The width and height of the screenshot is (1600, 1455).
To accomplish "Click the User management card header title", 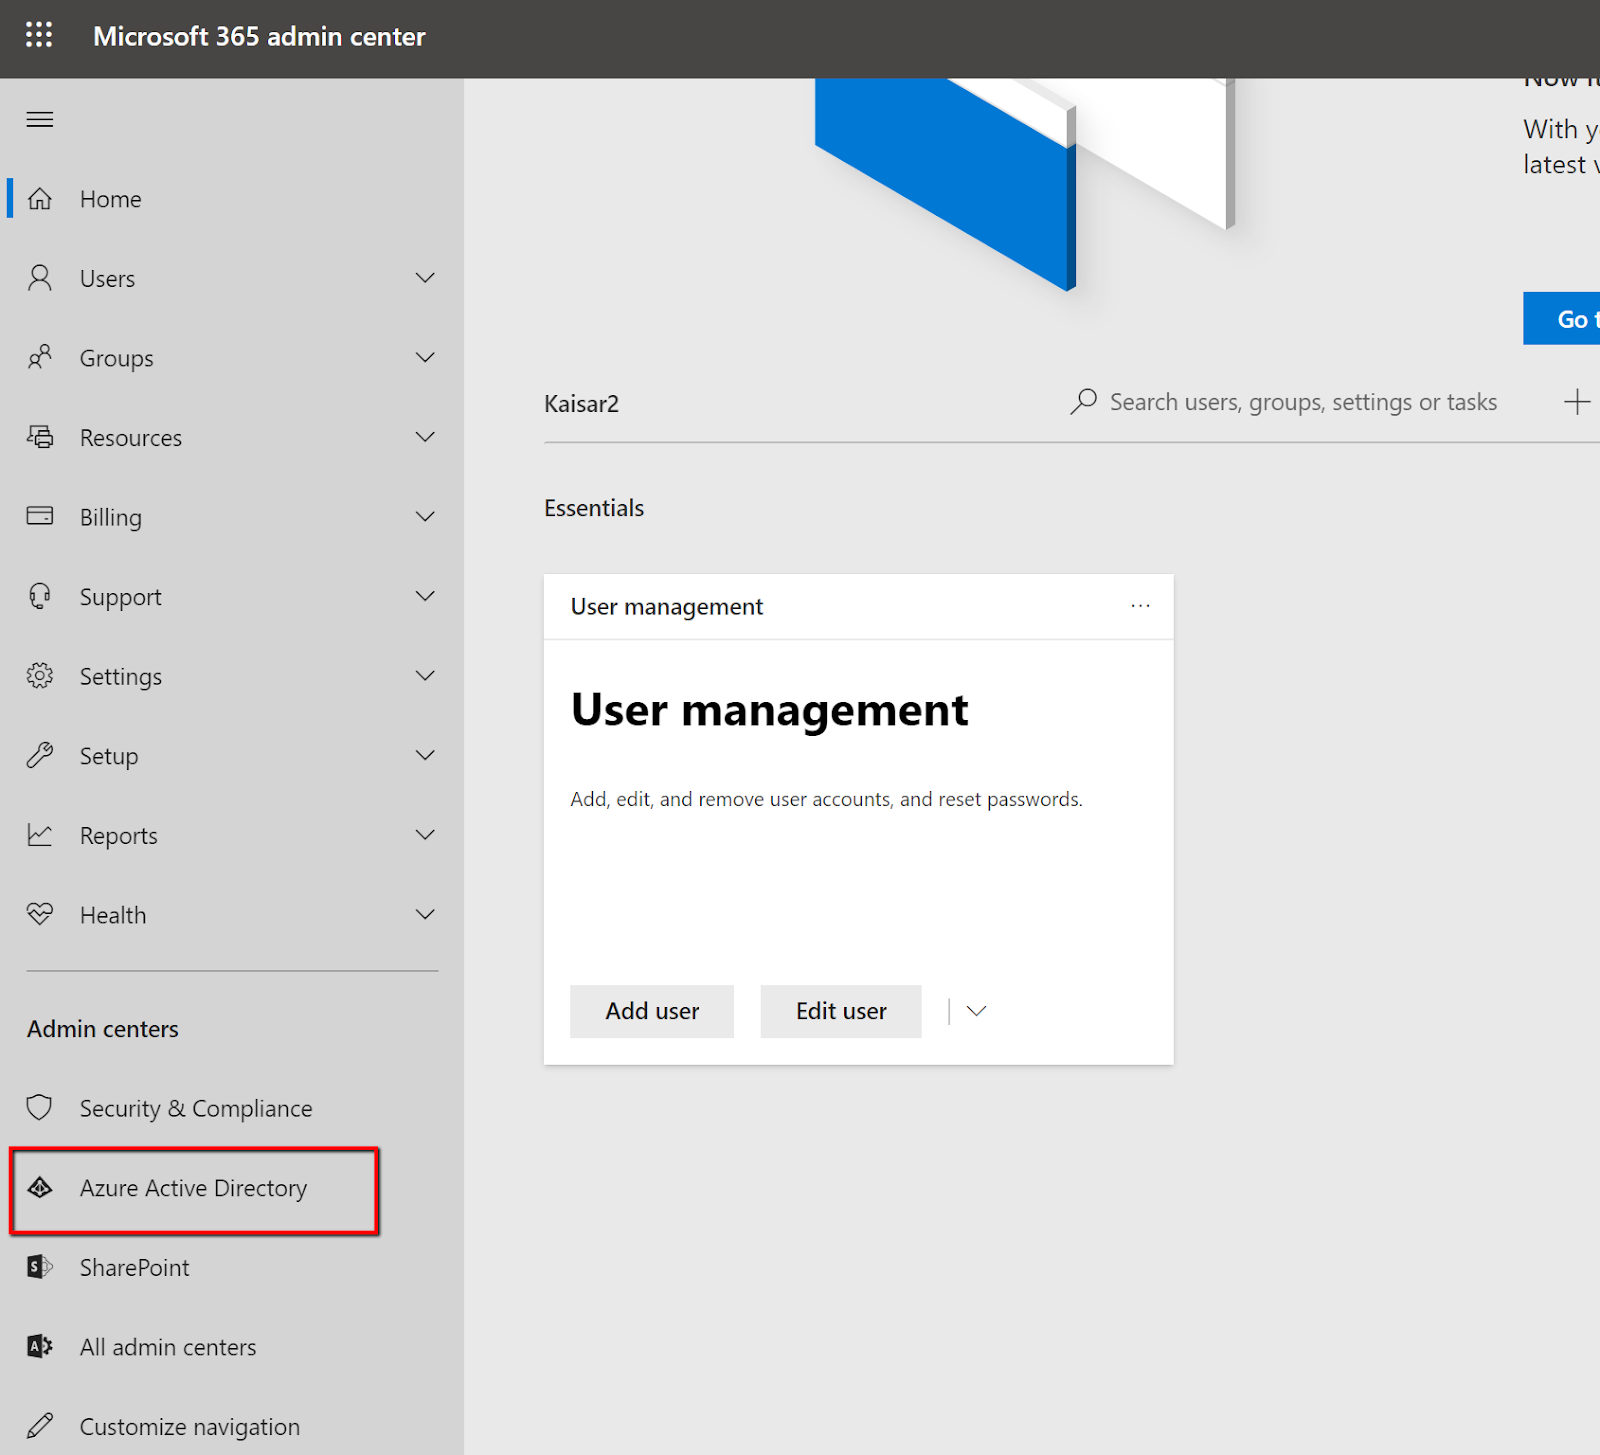I will tap(666, 607).
